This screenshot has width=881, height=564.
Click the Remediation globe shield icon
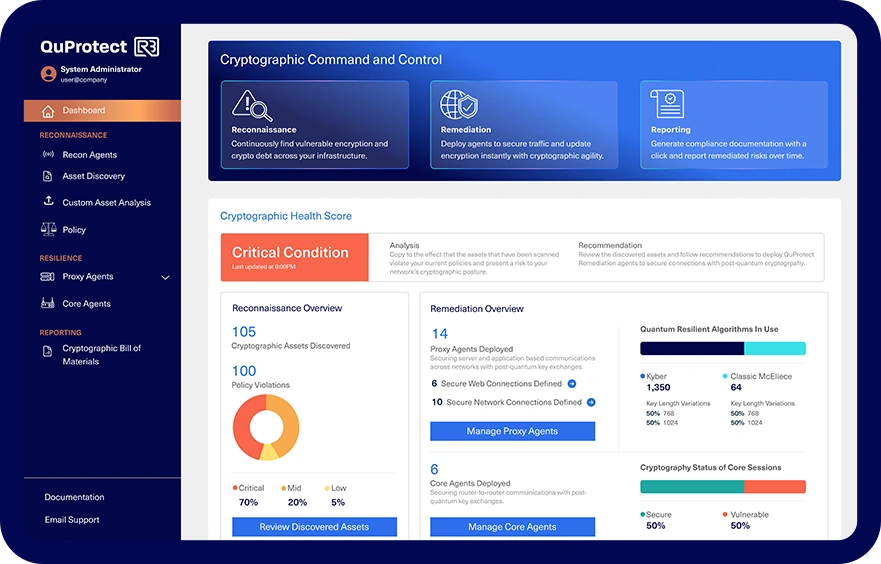click(x=458, y=104)
